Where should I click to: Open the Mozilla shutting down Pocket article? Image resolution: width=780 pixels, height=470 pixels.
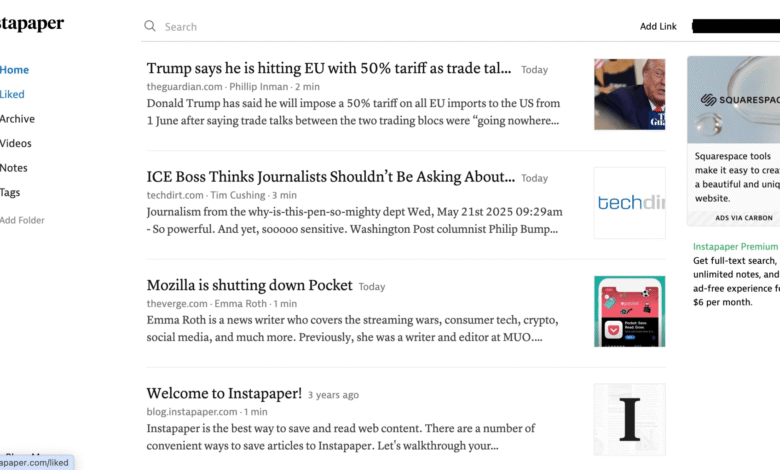coord(249,285)
